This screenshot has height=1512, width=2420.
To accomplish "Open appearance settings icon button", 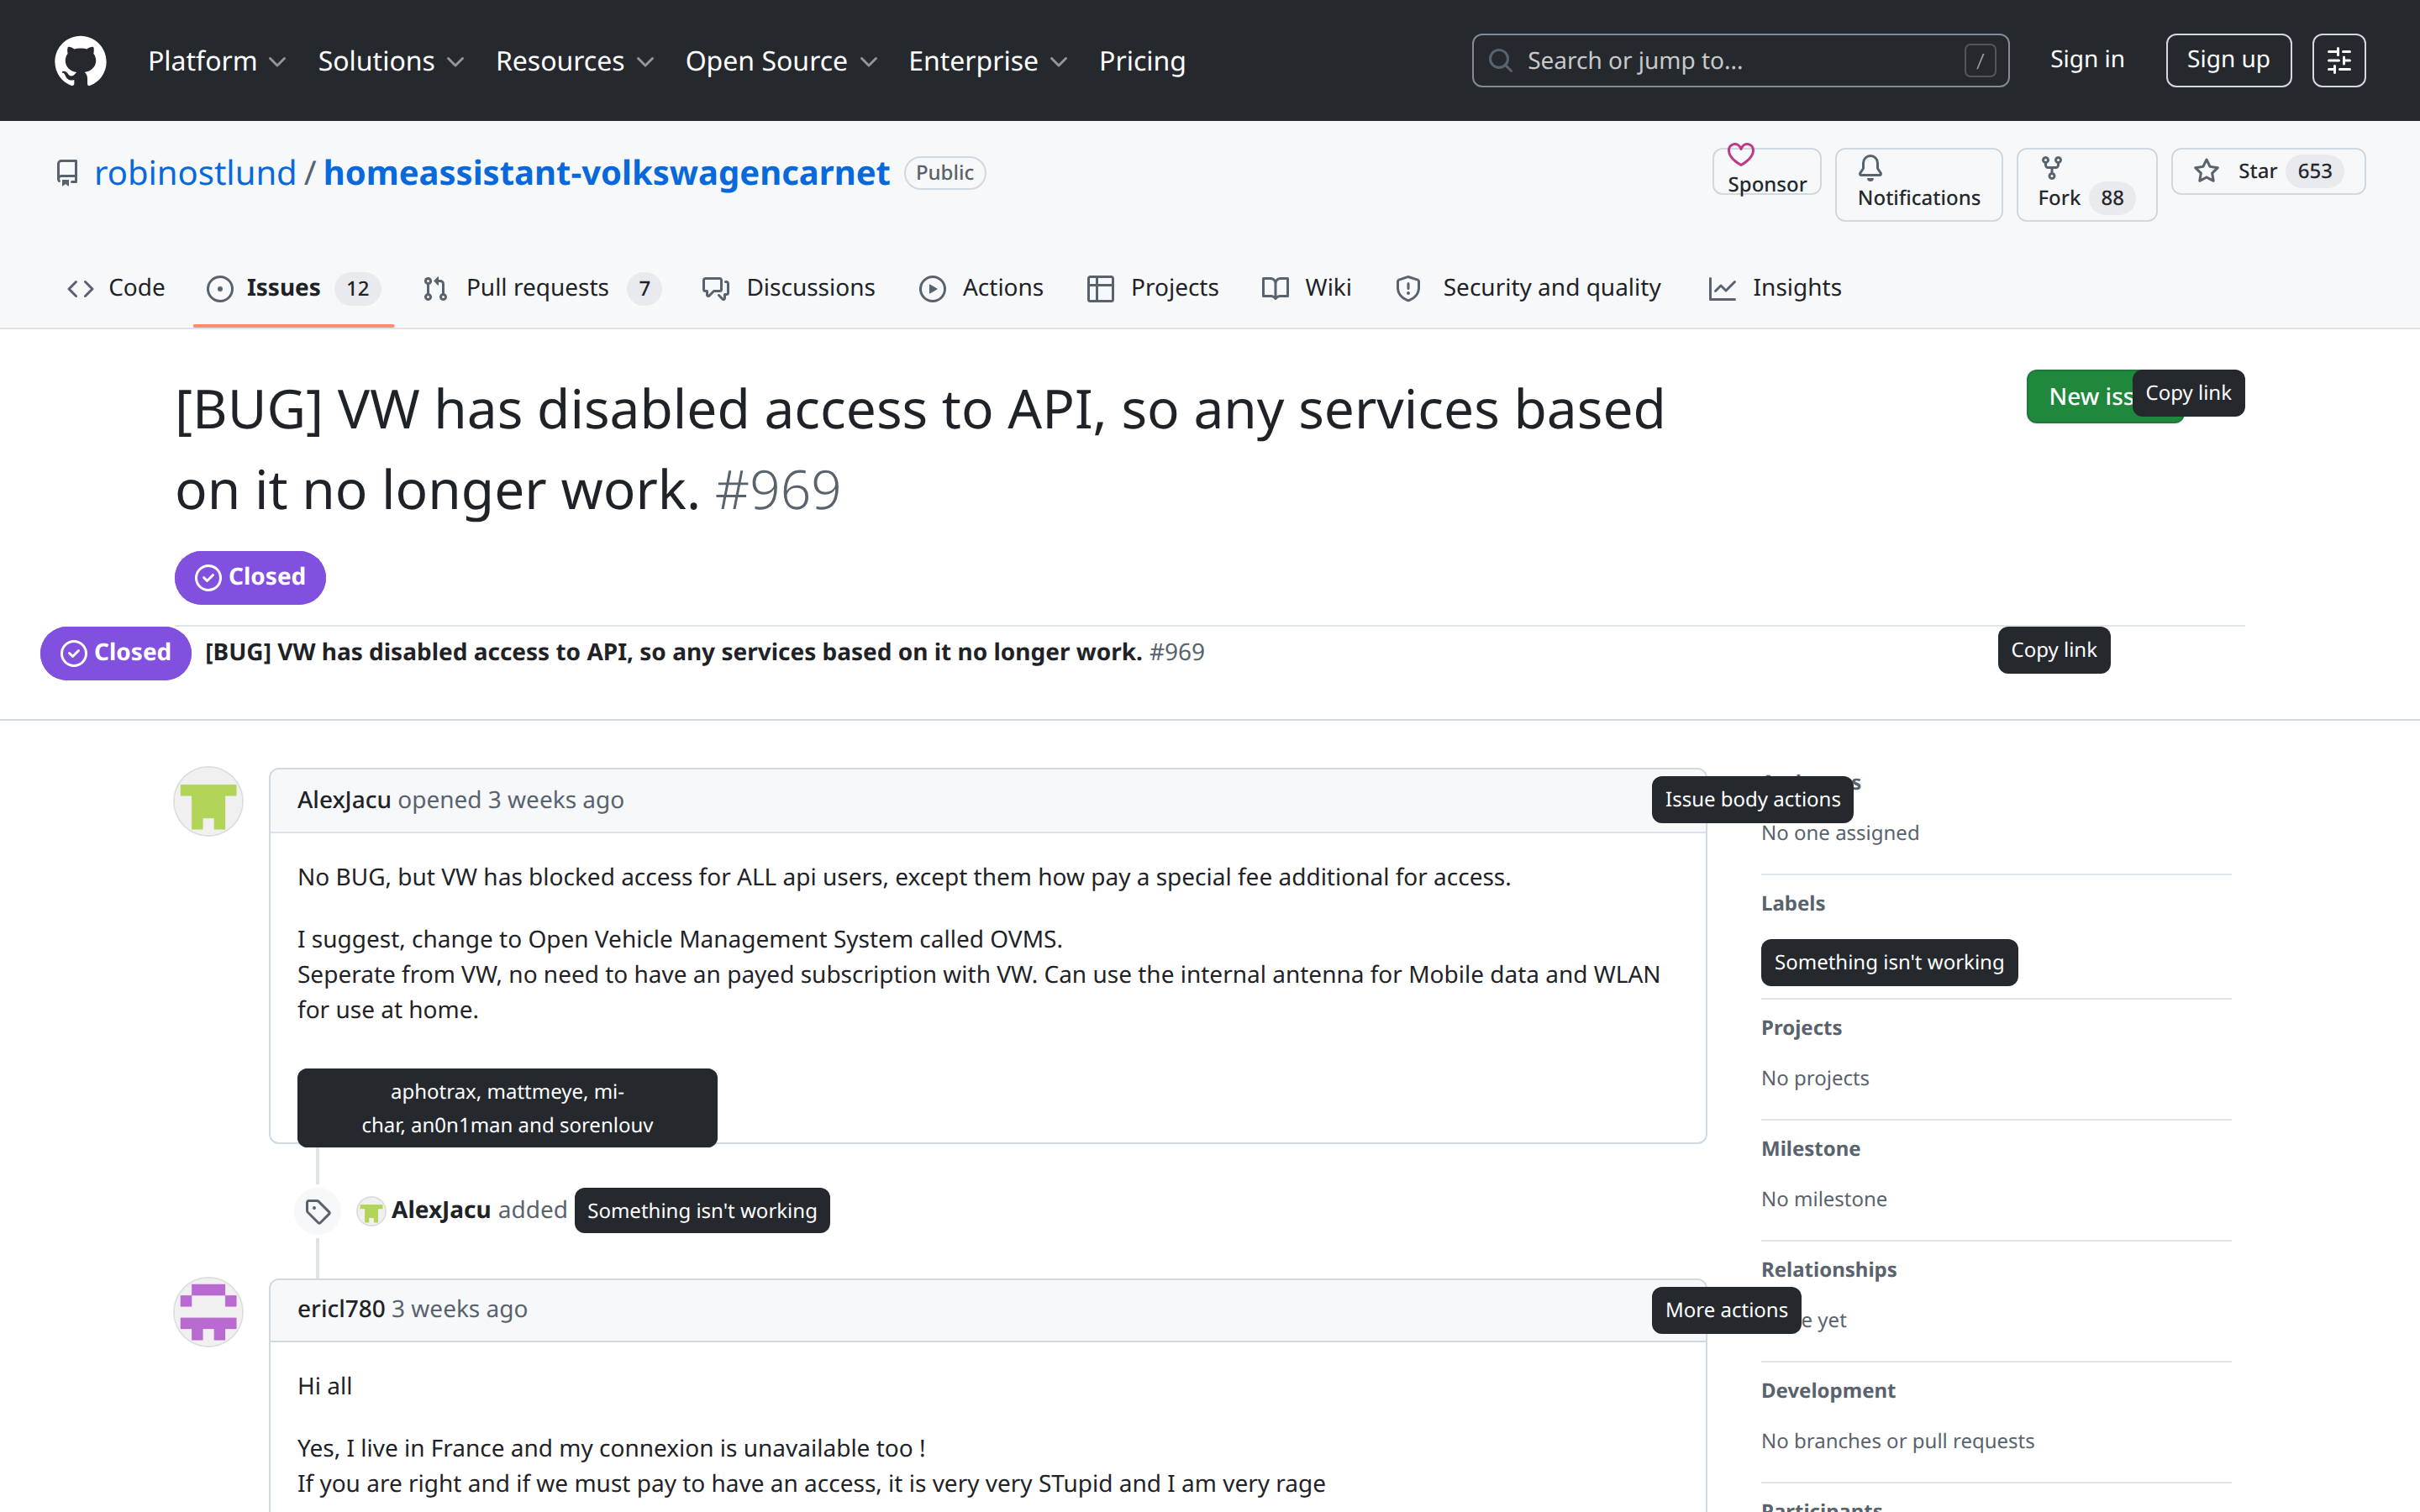I will pyautogui.click(x=2338, y=61).
